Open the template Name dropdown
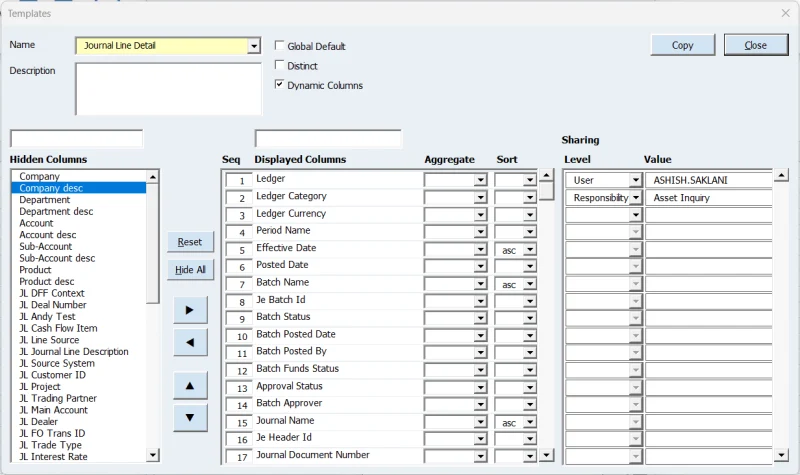Viewport: 800px width, 475px height. coord(254,46)
